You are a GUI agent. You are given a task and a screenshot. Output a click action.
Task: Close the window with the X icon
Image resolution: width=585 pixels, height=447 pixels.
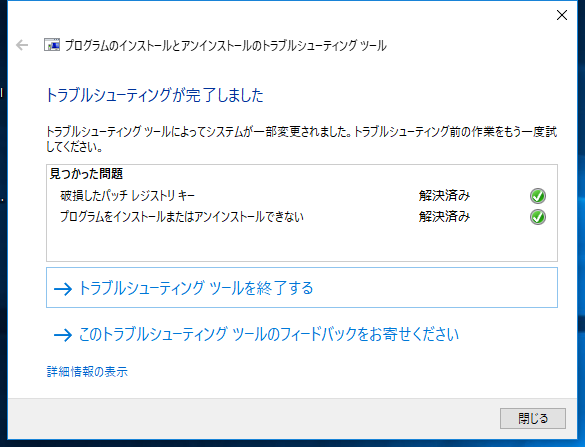561,15
